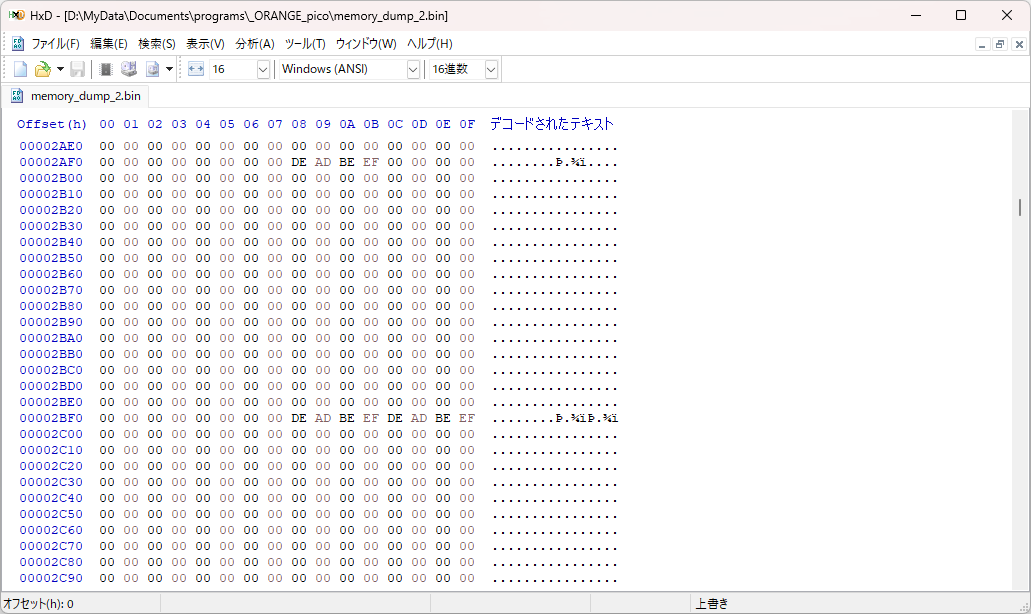Screen dimensions: 1031x614
Task: Open a file using the Open folder icon
Action: point(45,68)
